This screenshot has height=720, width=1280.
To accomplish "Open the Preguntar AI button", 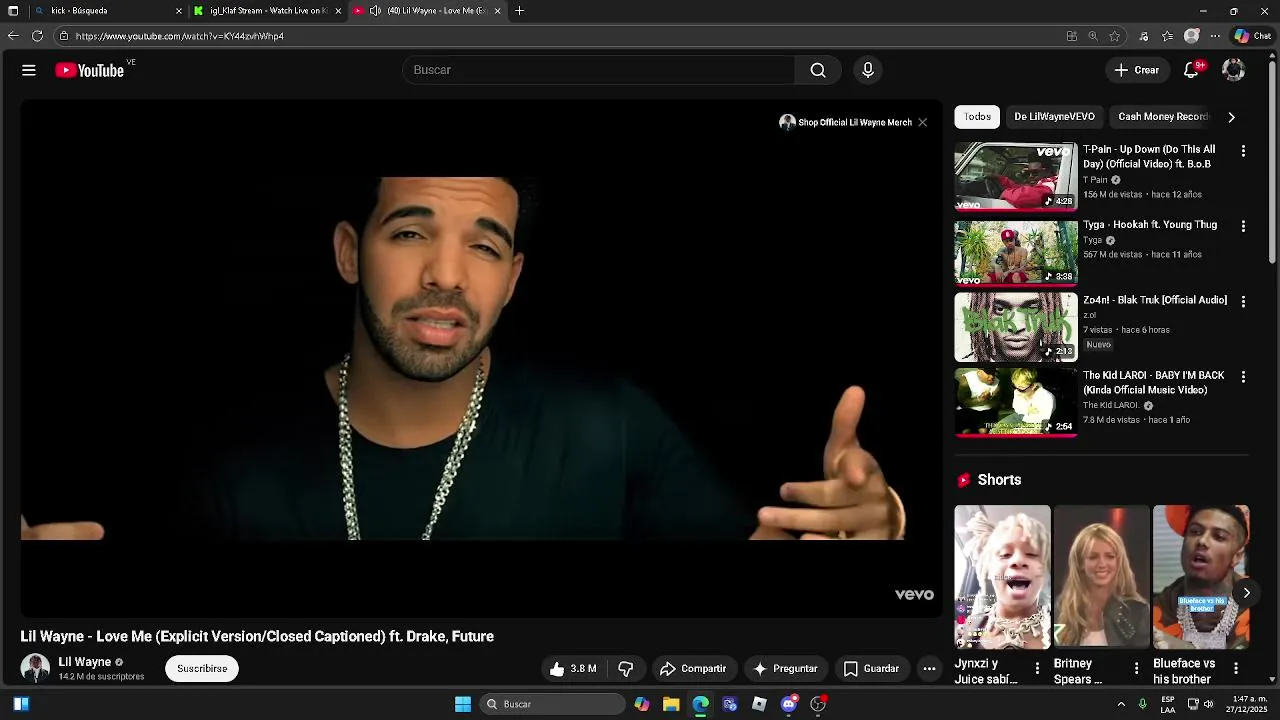I will pyautogui.click(x=786, y=669).
